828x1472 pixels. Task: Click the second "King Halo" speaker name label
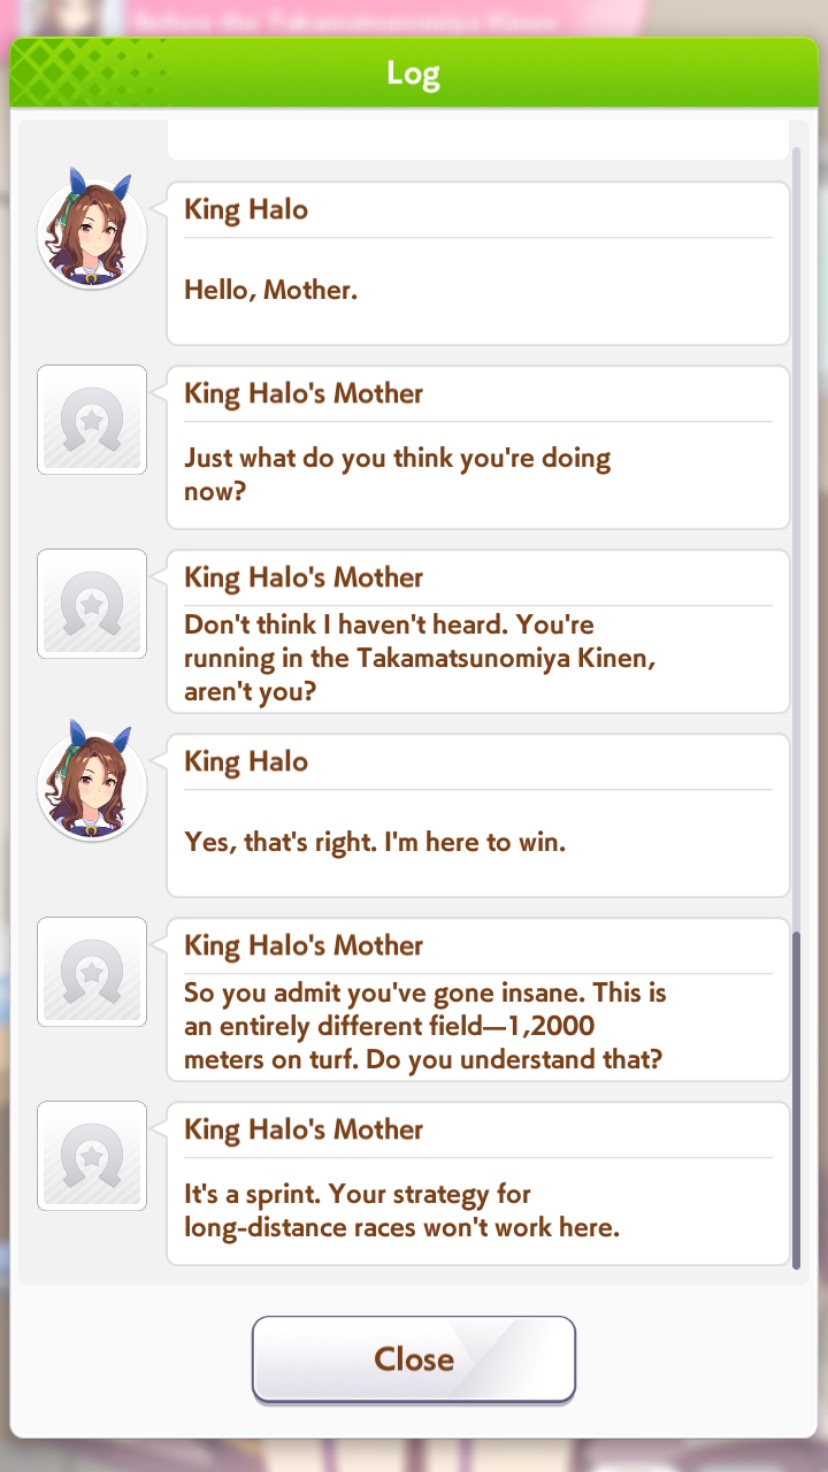pyautogui.click(x=246, y=762)
